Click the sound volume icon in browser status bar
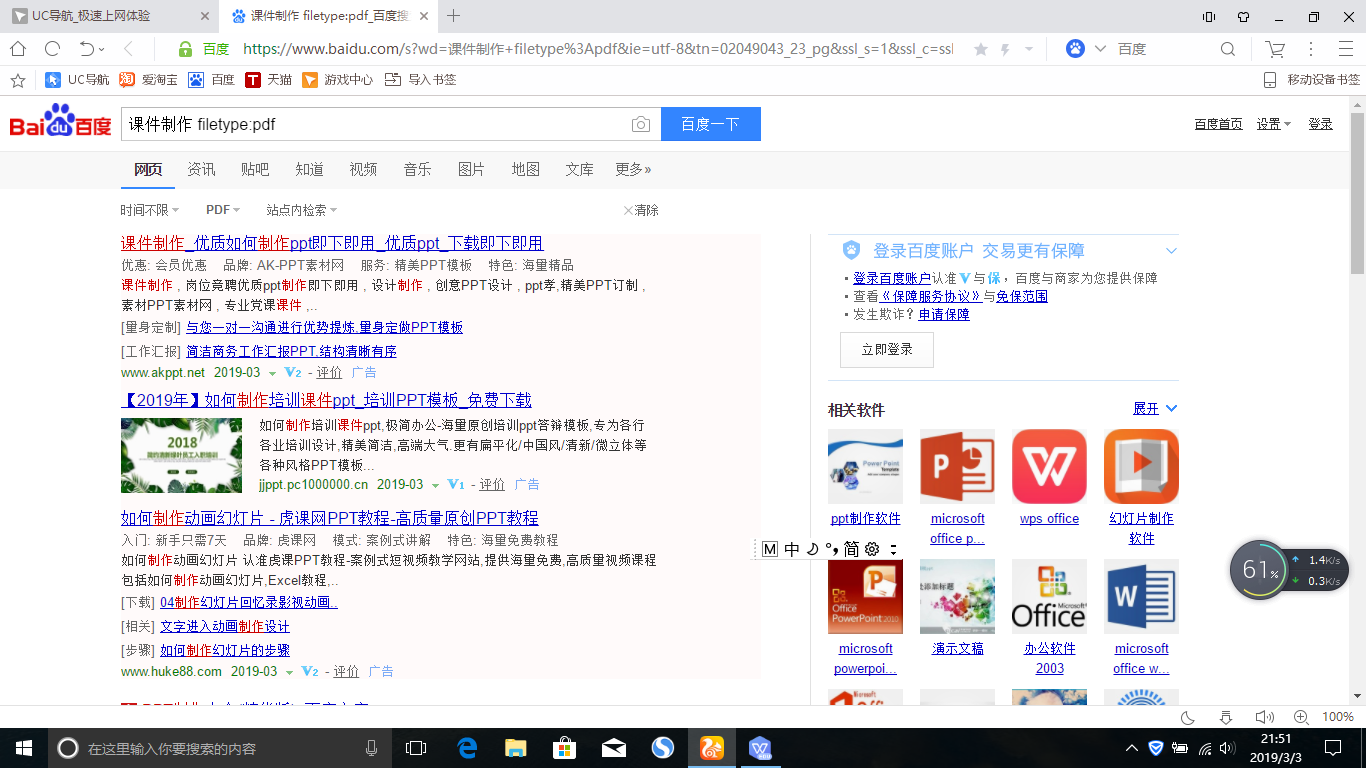Image resolution: width=1366 pixels, height=768 pixels. 1264,717
